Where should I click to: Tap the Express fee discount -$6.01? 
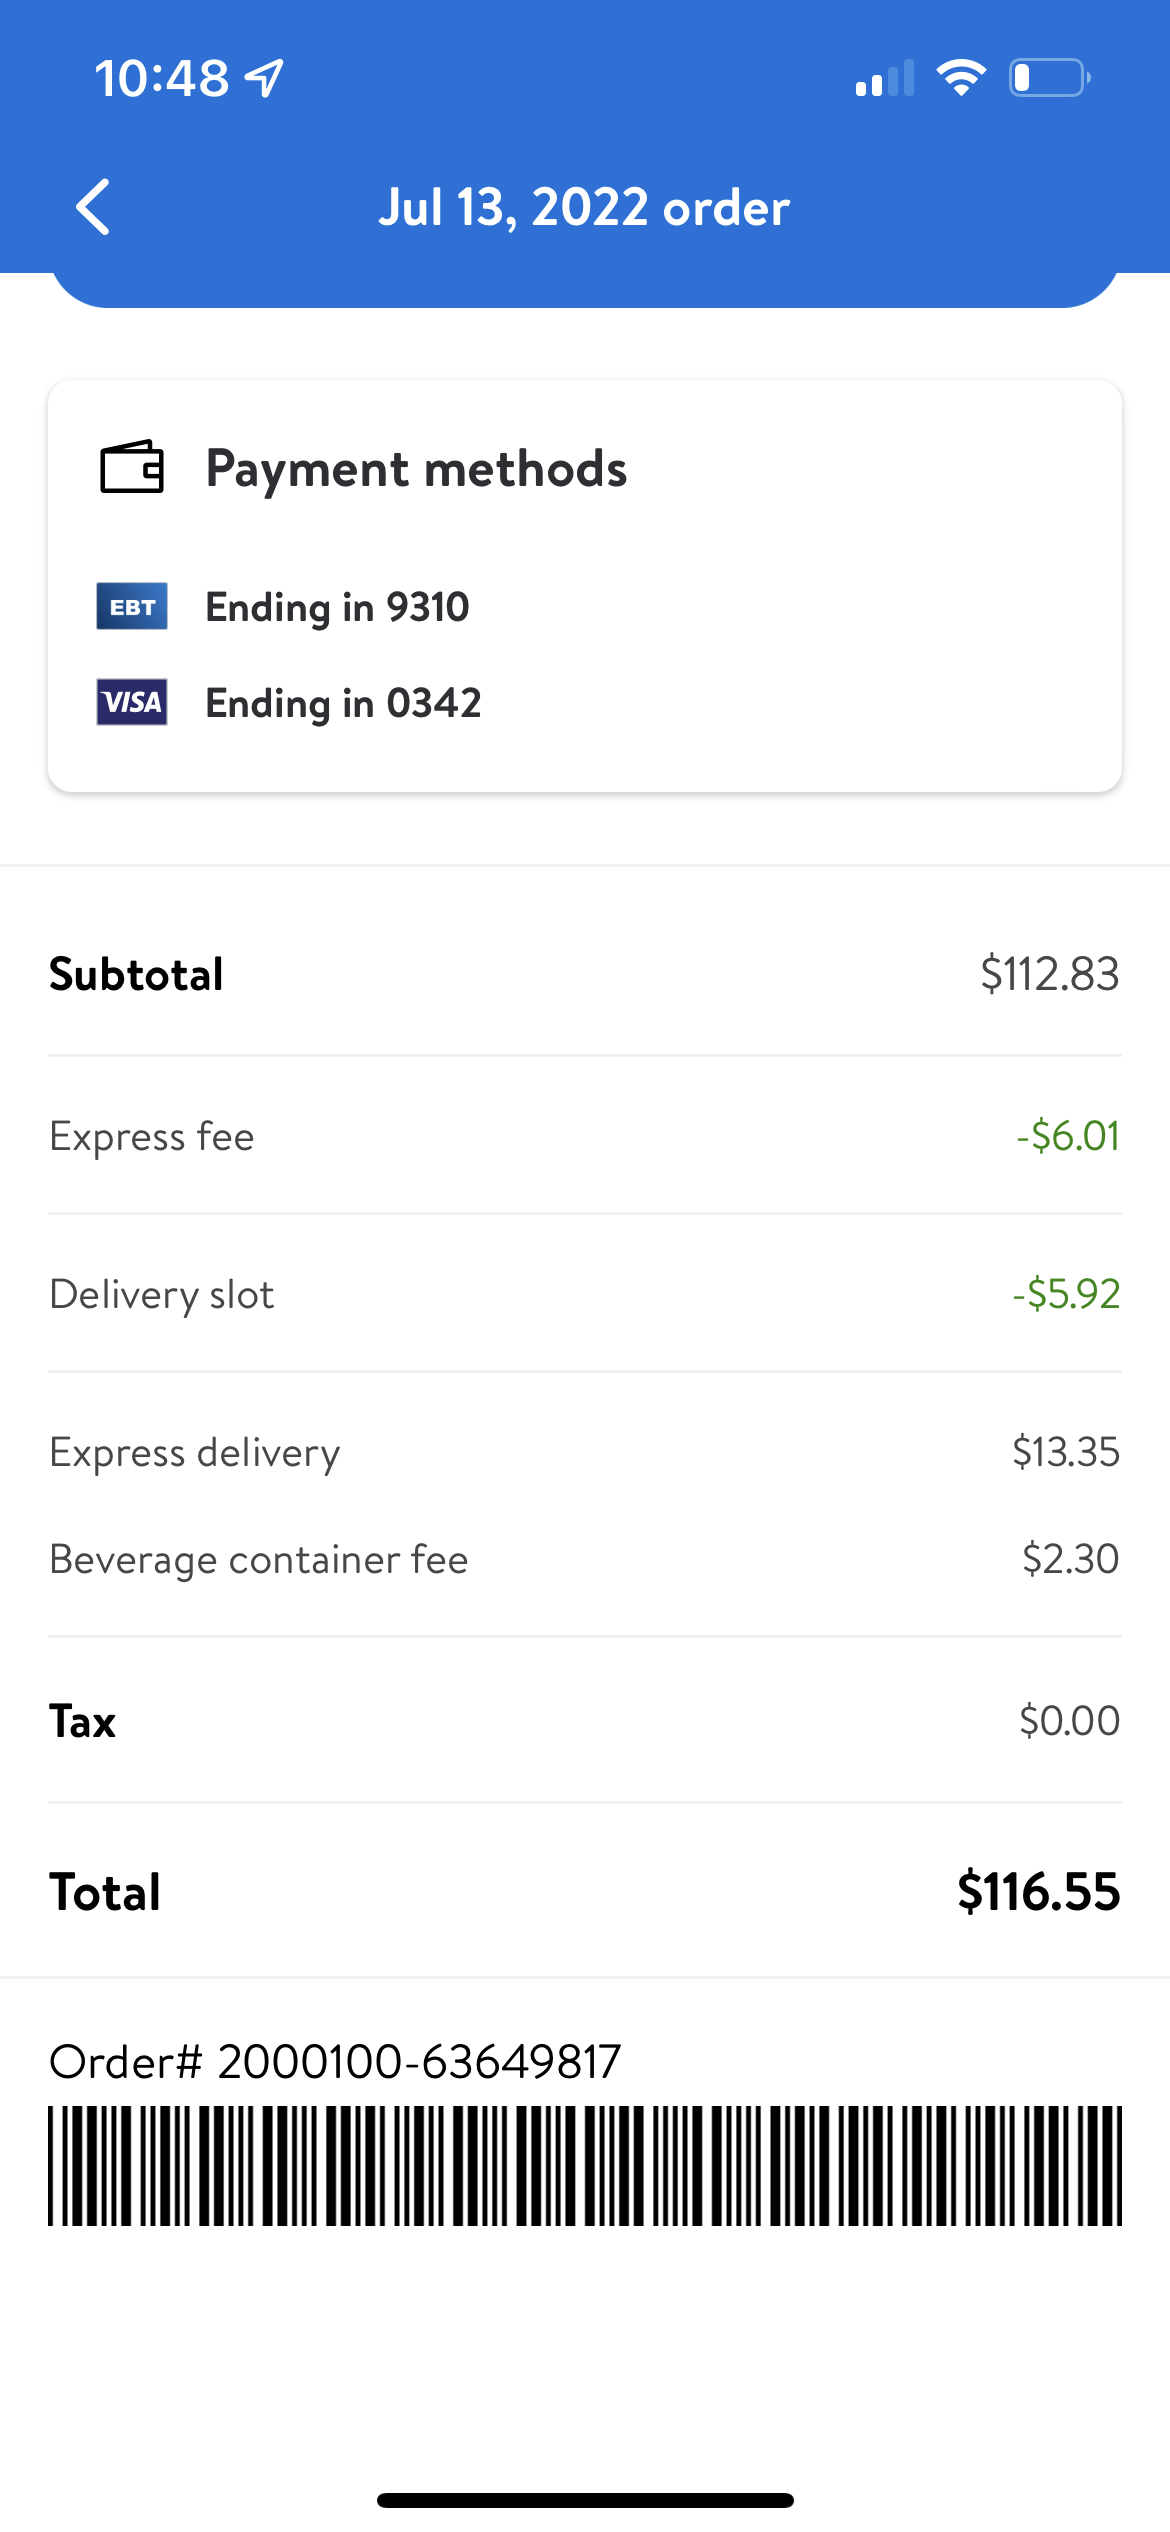1067,1136
